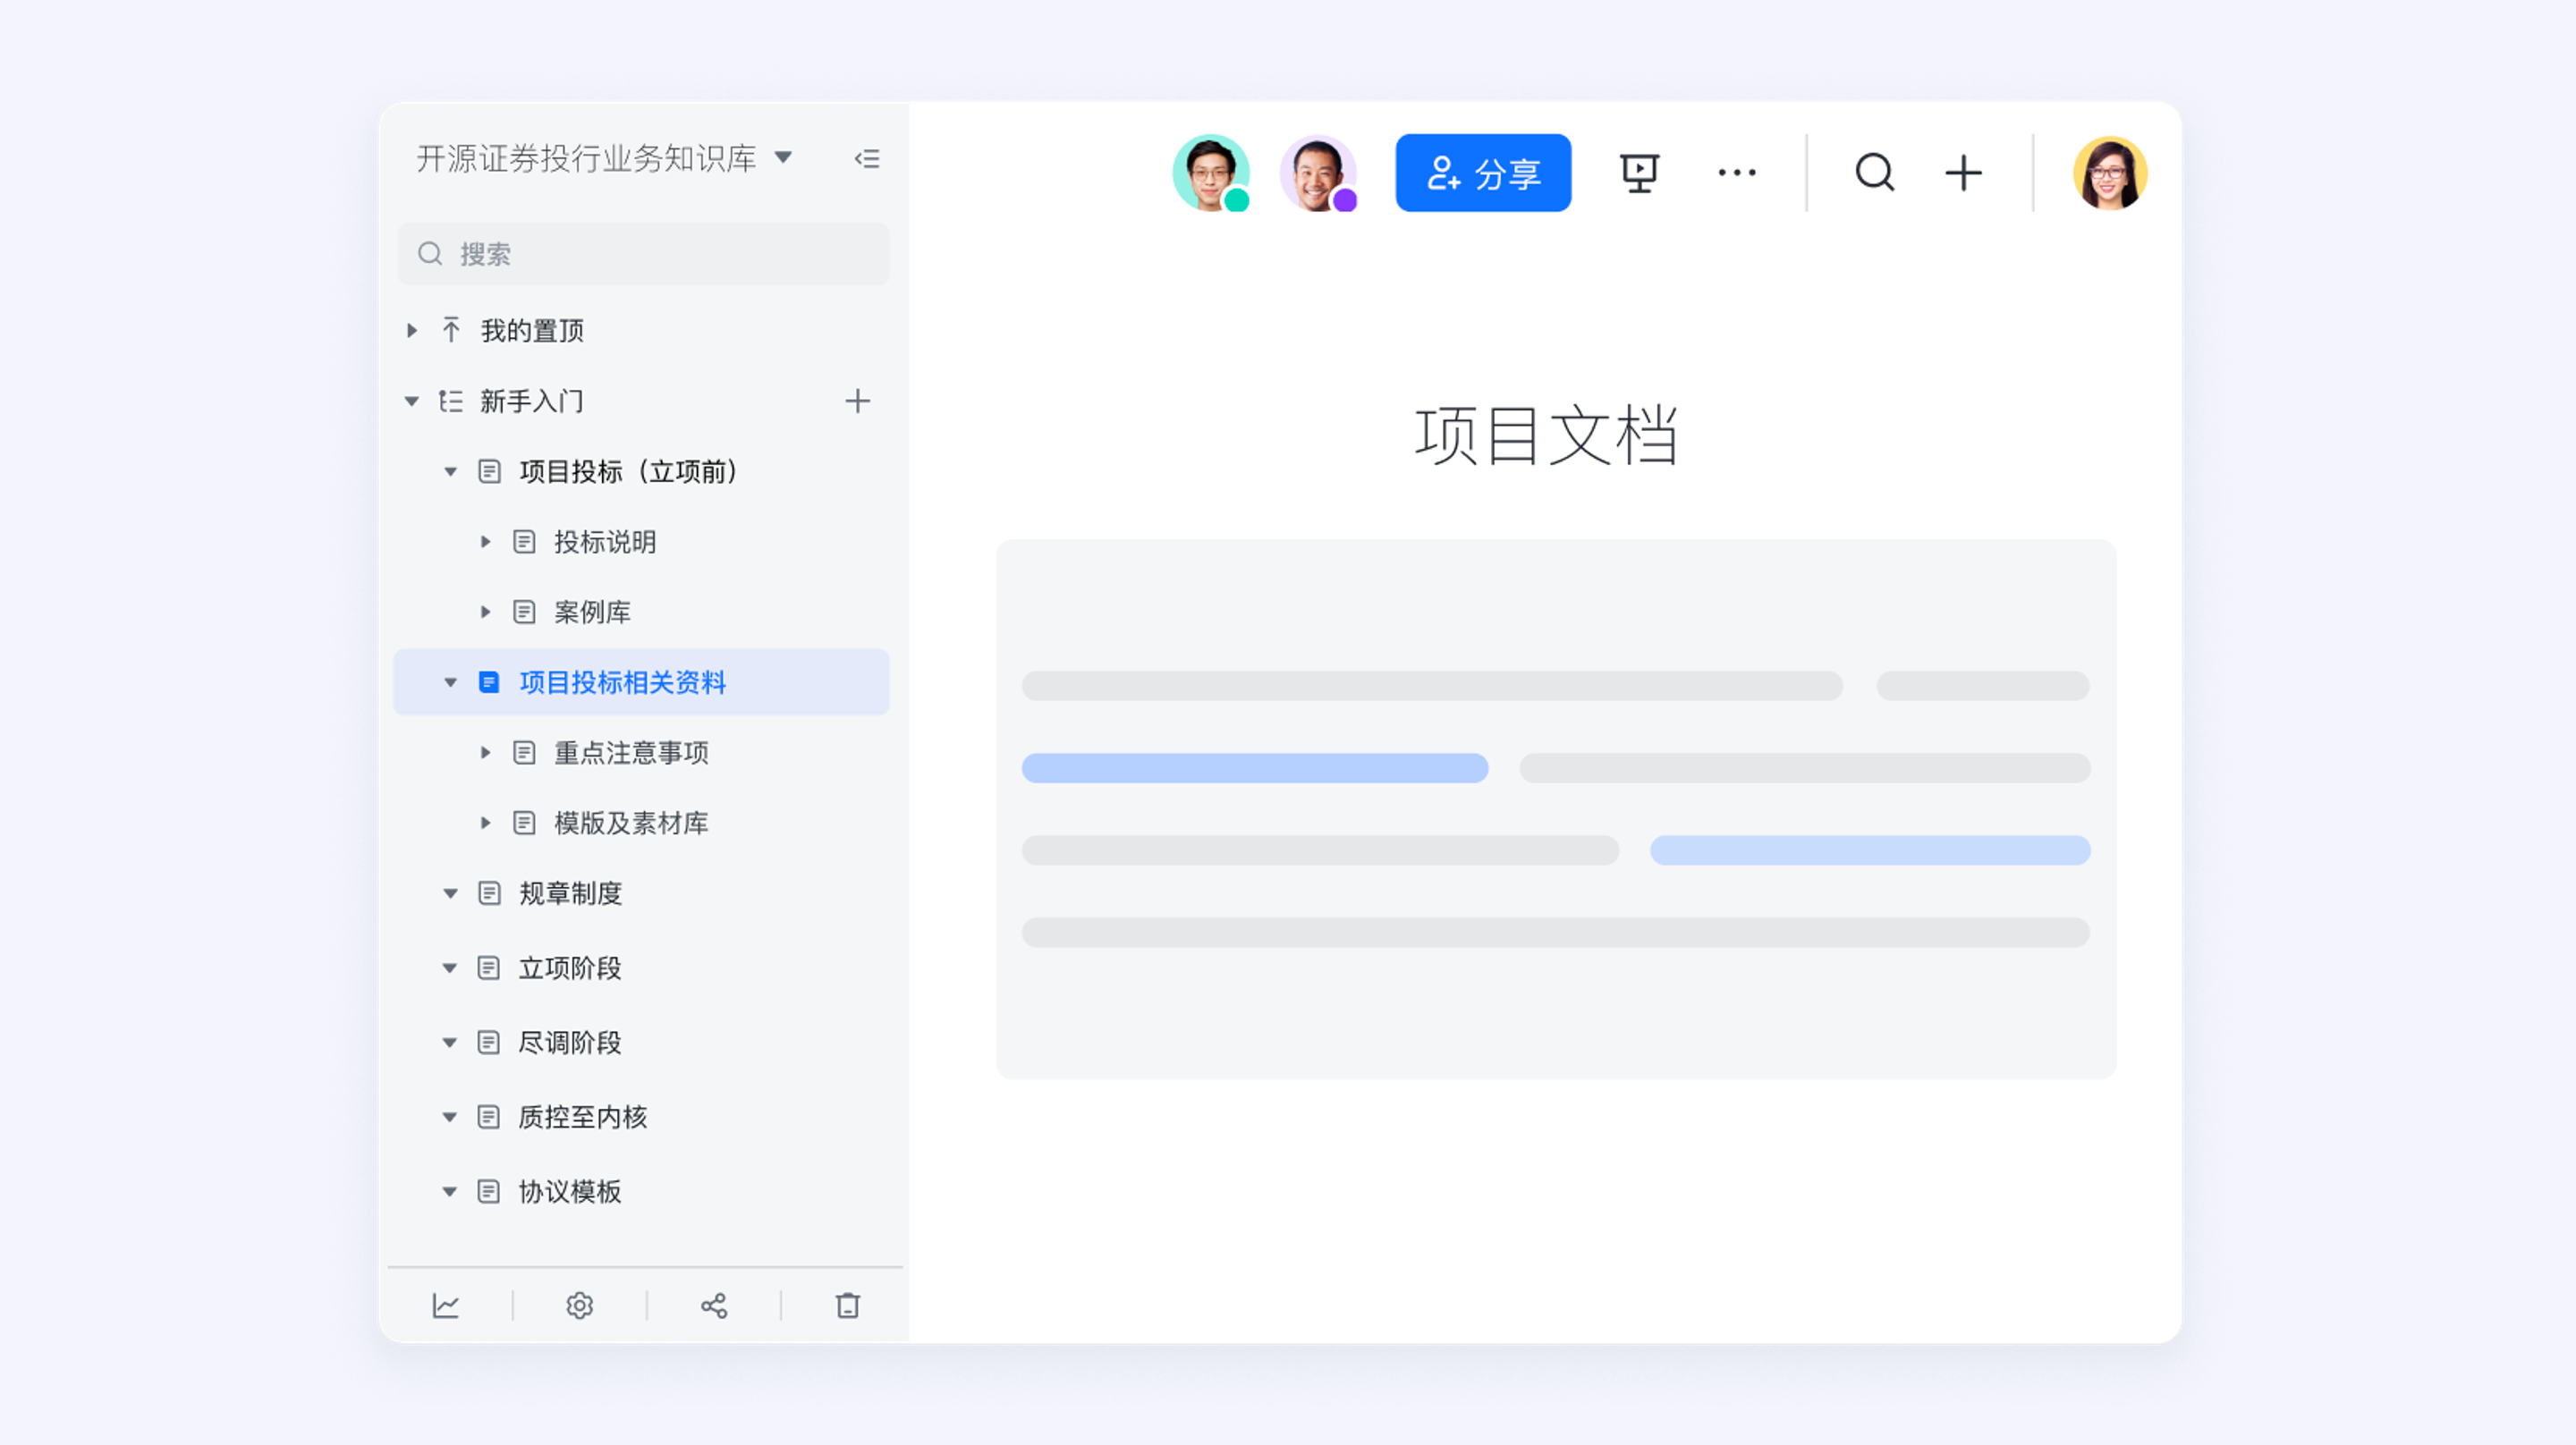Image resolution: width=2576 pixels, height=1445 pixels.
Task: Open the 立项阶段 document
Action: coord(570,968)
